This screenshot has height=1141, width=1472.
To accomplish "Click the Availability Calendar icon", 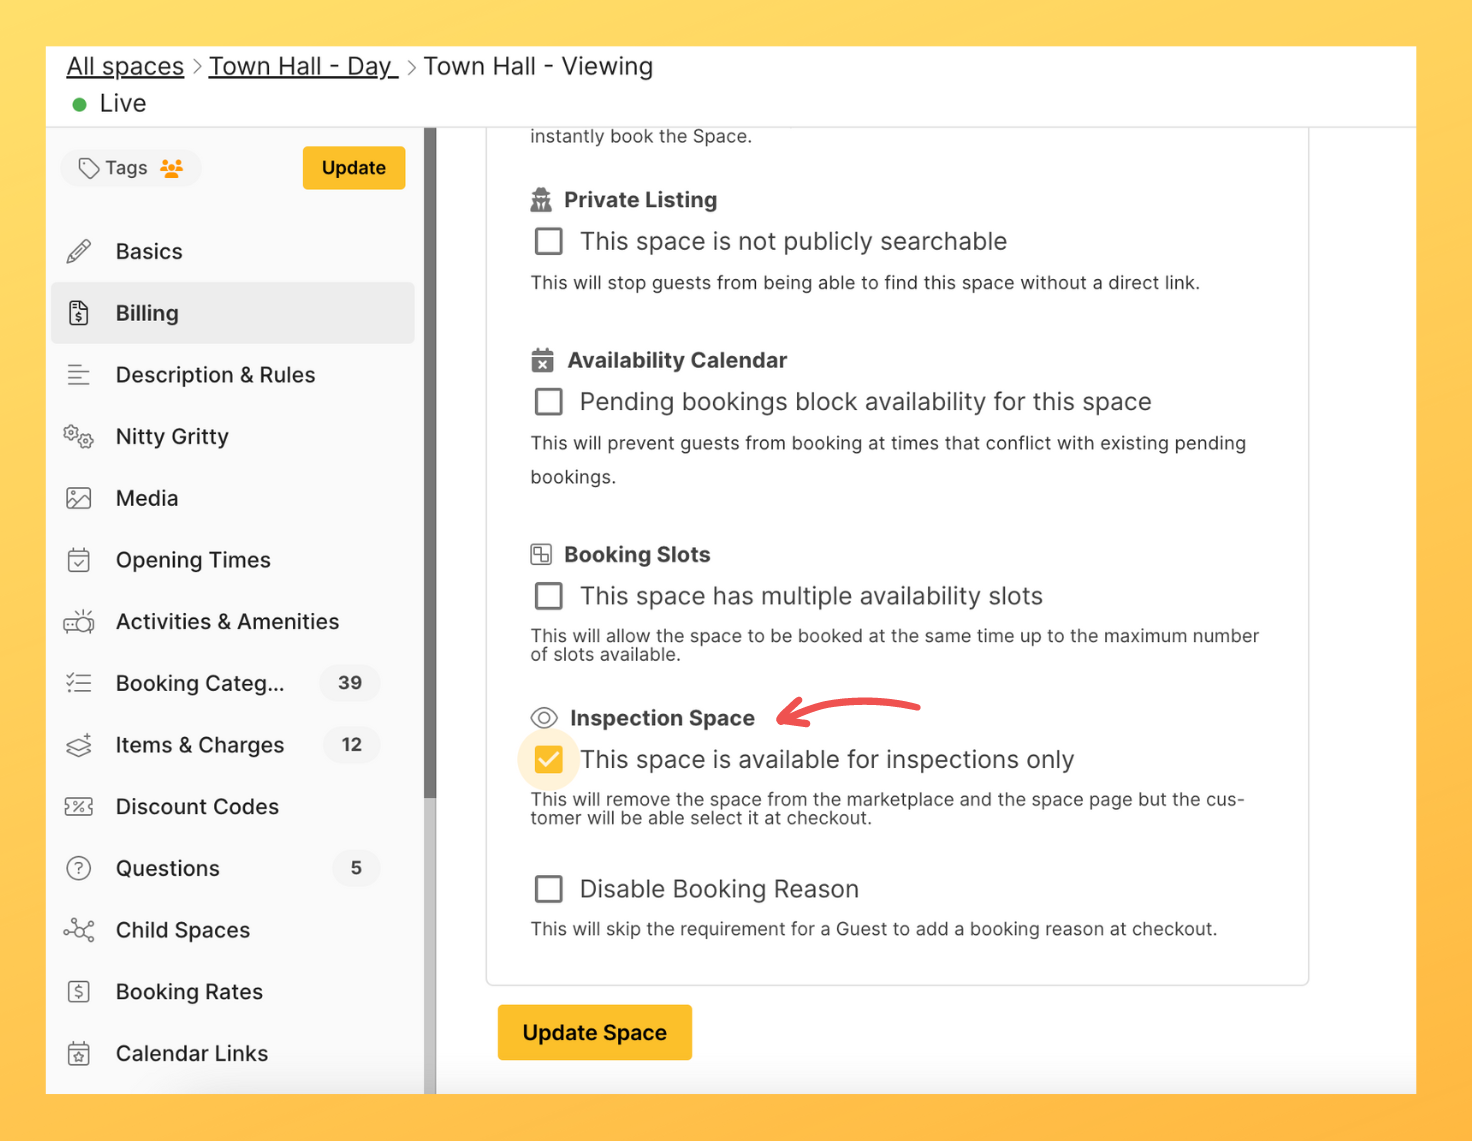I will [x=542, y=360].
